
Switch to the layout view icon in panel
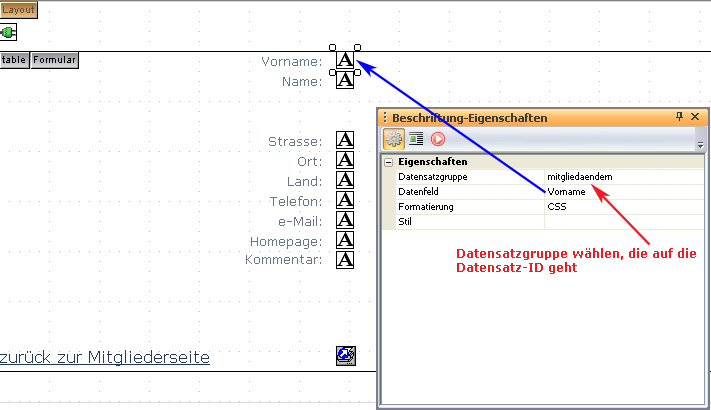[416, 139]
